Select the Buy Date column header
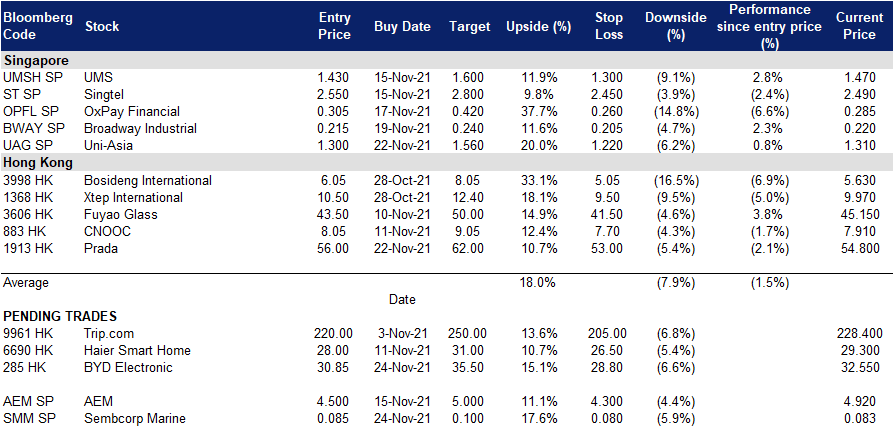Viewport: 893px width, 427px height. 403,27
